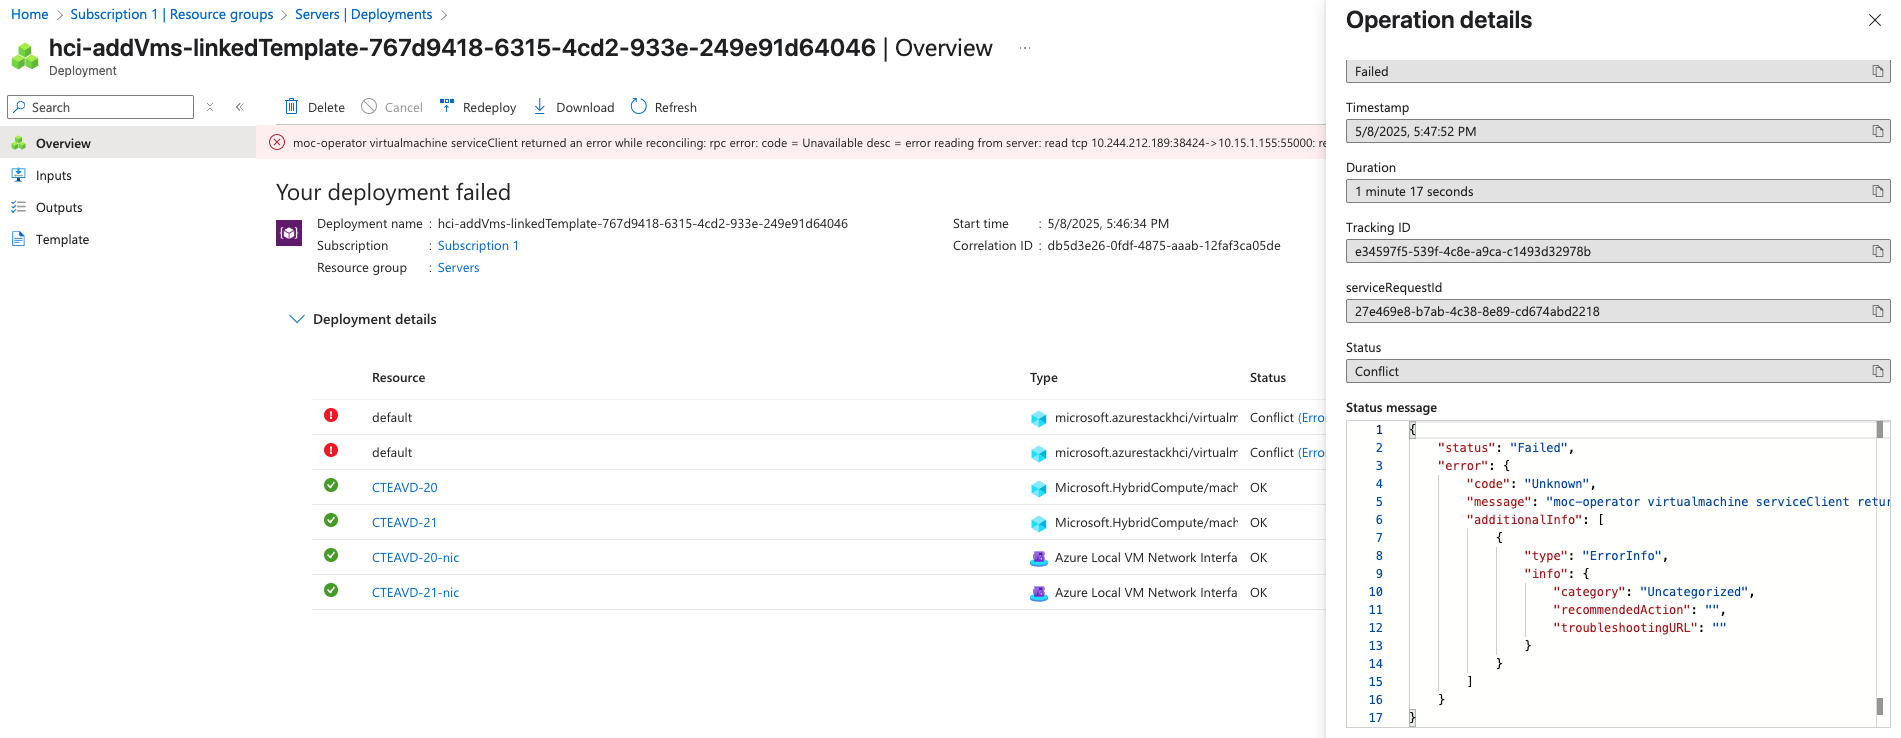Open the CTEAVD-21-nic resource link

[x=416, y=593]
